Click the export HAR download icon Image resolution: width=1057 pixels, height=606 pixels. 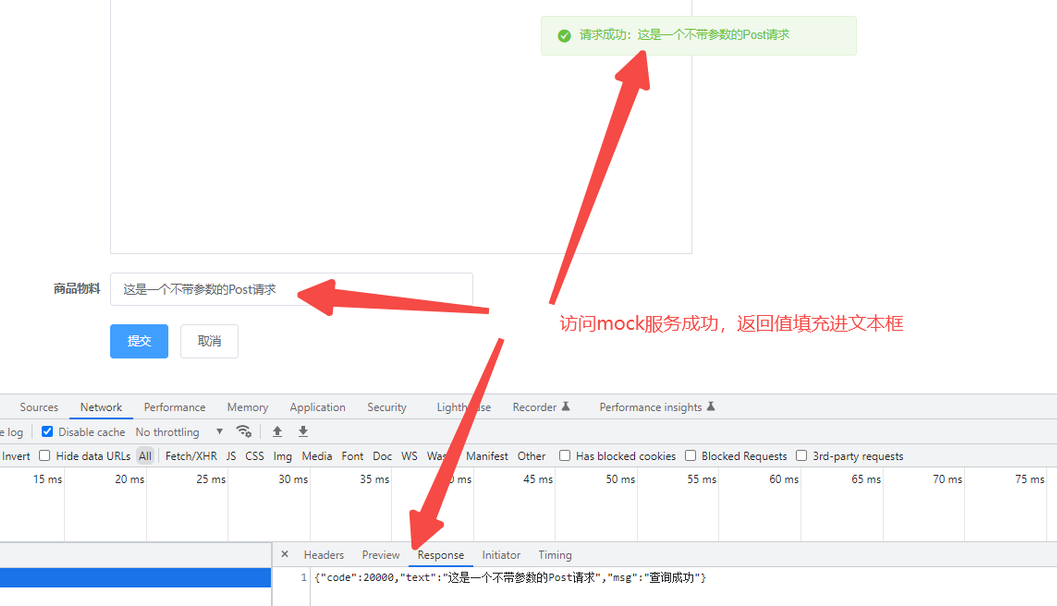pos(303,431)
